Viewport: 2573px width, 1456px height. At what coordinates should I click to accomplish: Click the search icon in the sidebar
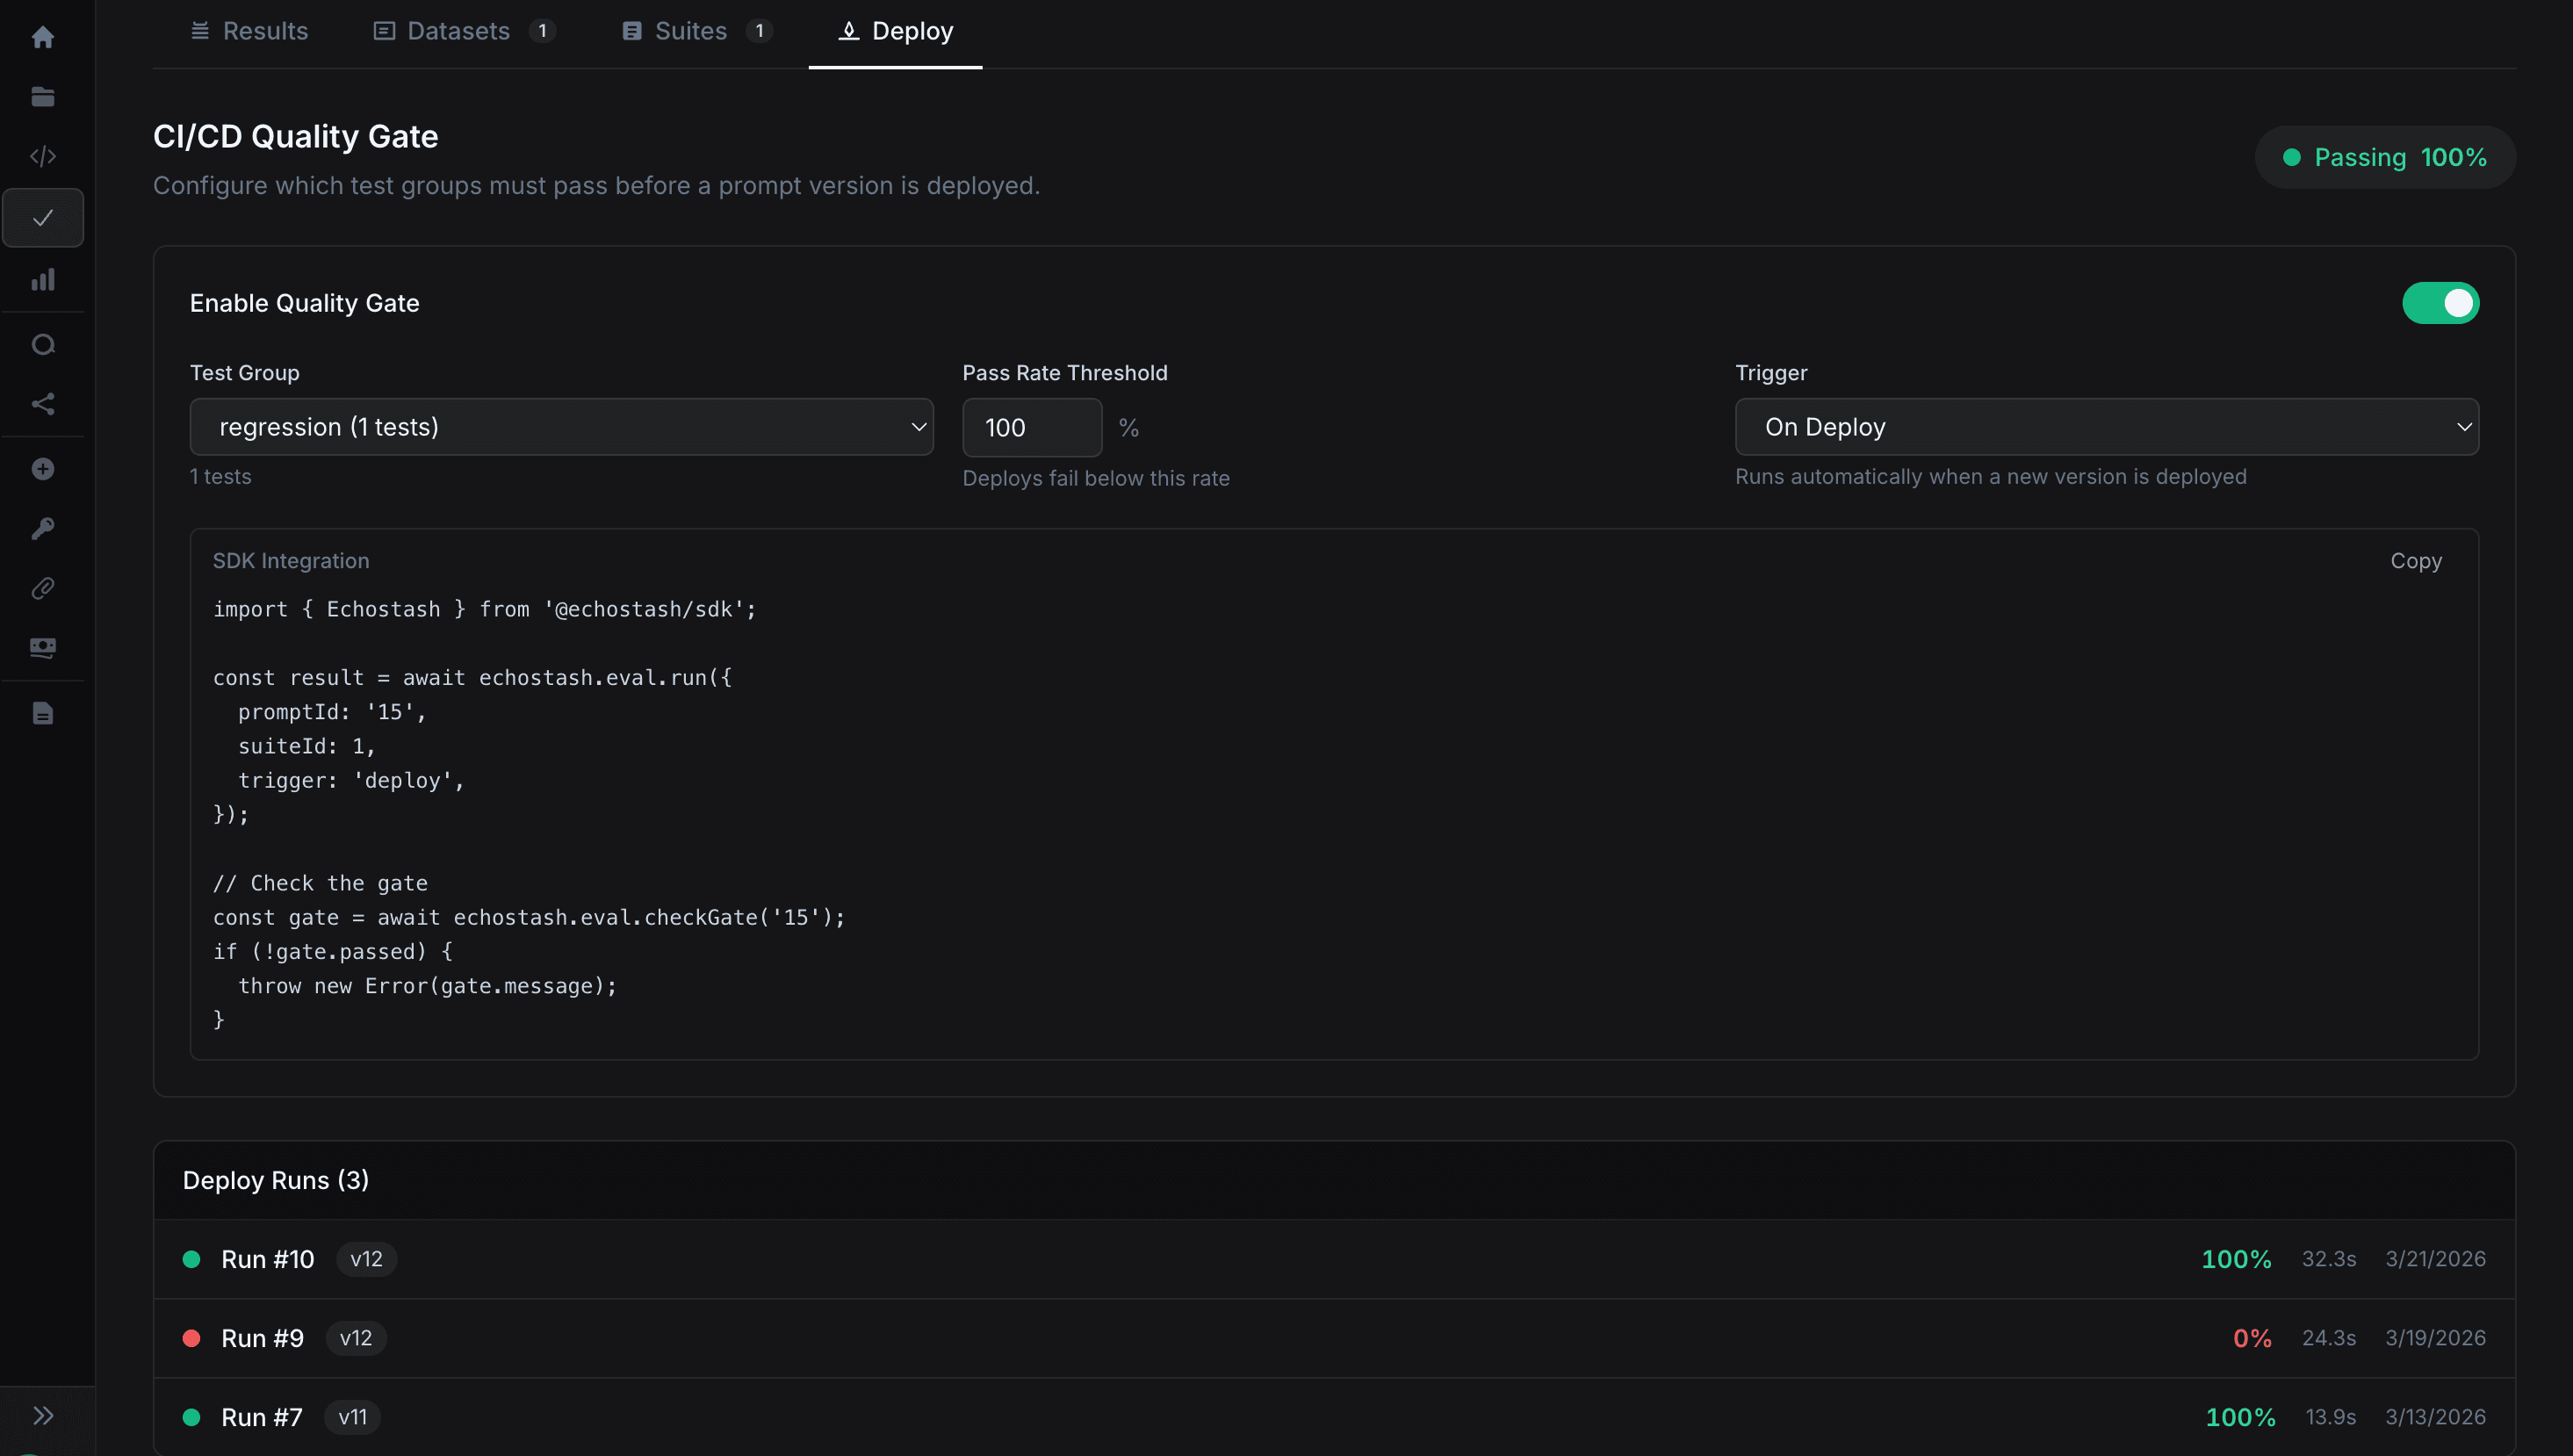pos(44,343)
